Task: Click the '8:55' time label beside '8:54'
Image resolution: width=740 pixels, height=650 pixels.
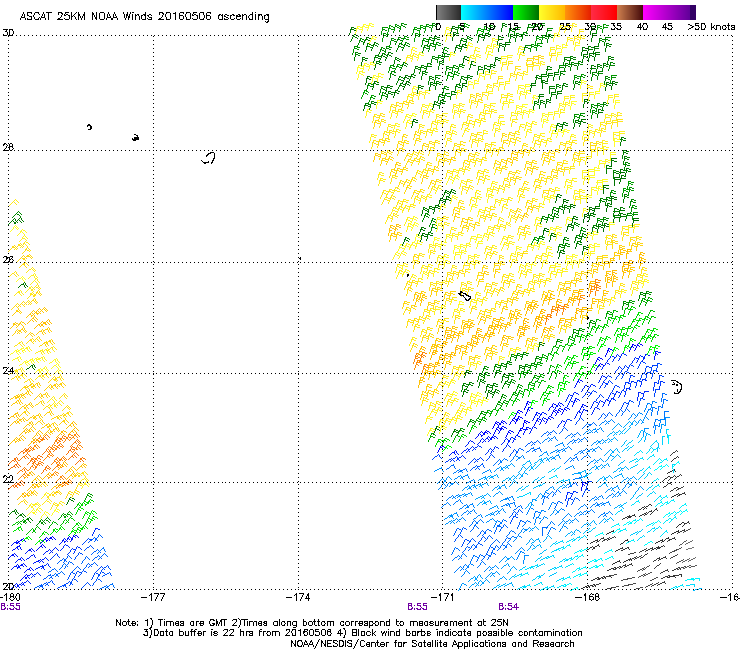Action: pyautogui.click(x=417, y=607)
